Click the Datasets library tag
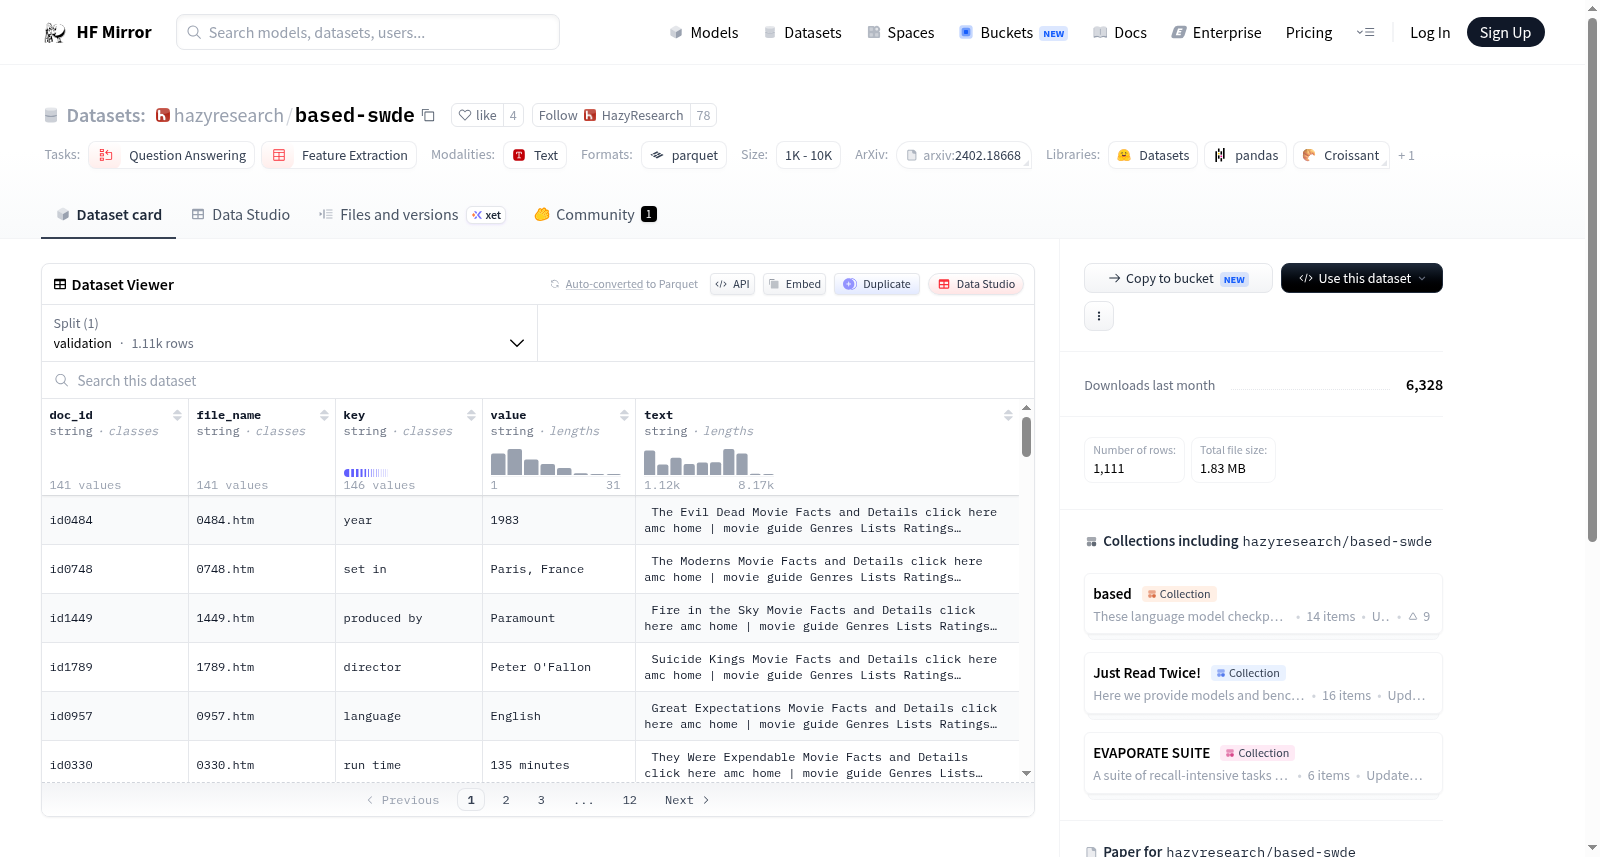 (1153, 155)
